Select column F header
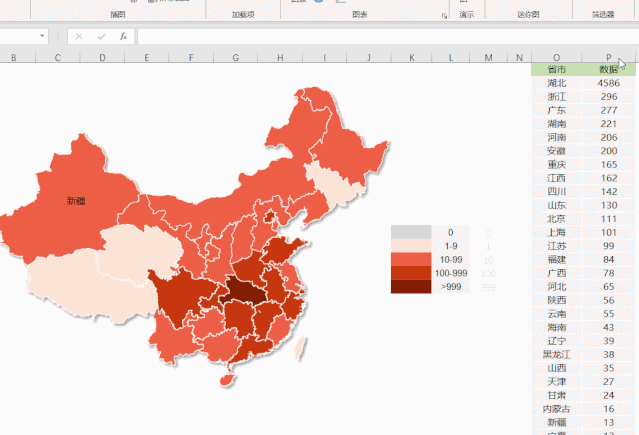The image size is (639, 435). point(191,57)
